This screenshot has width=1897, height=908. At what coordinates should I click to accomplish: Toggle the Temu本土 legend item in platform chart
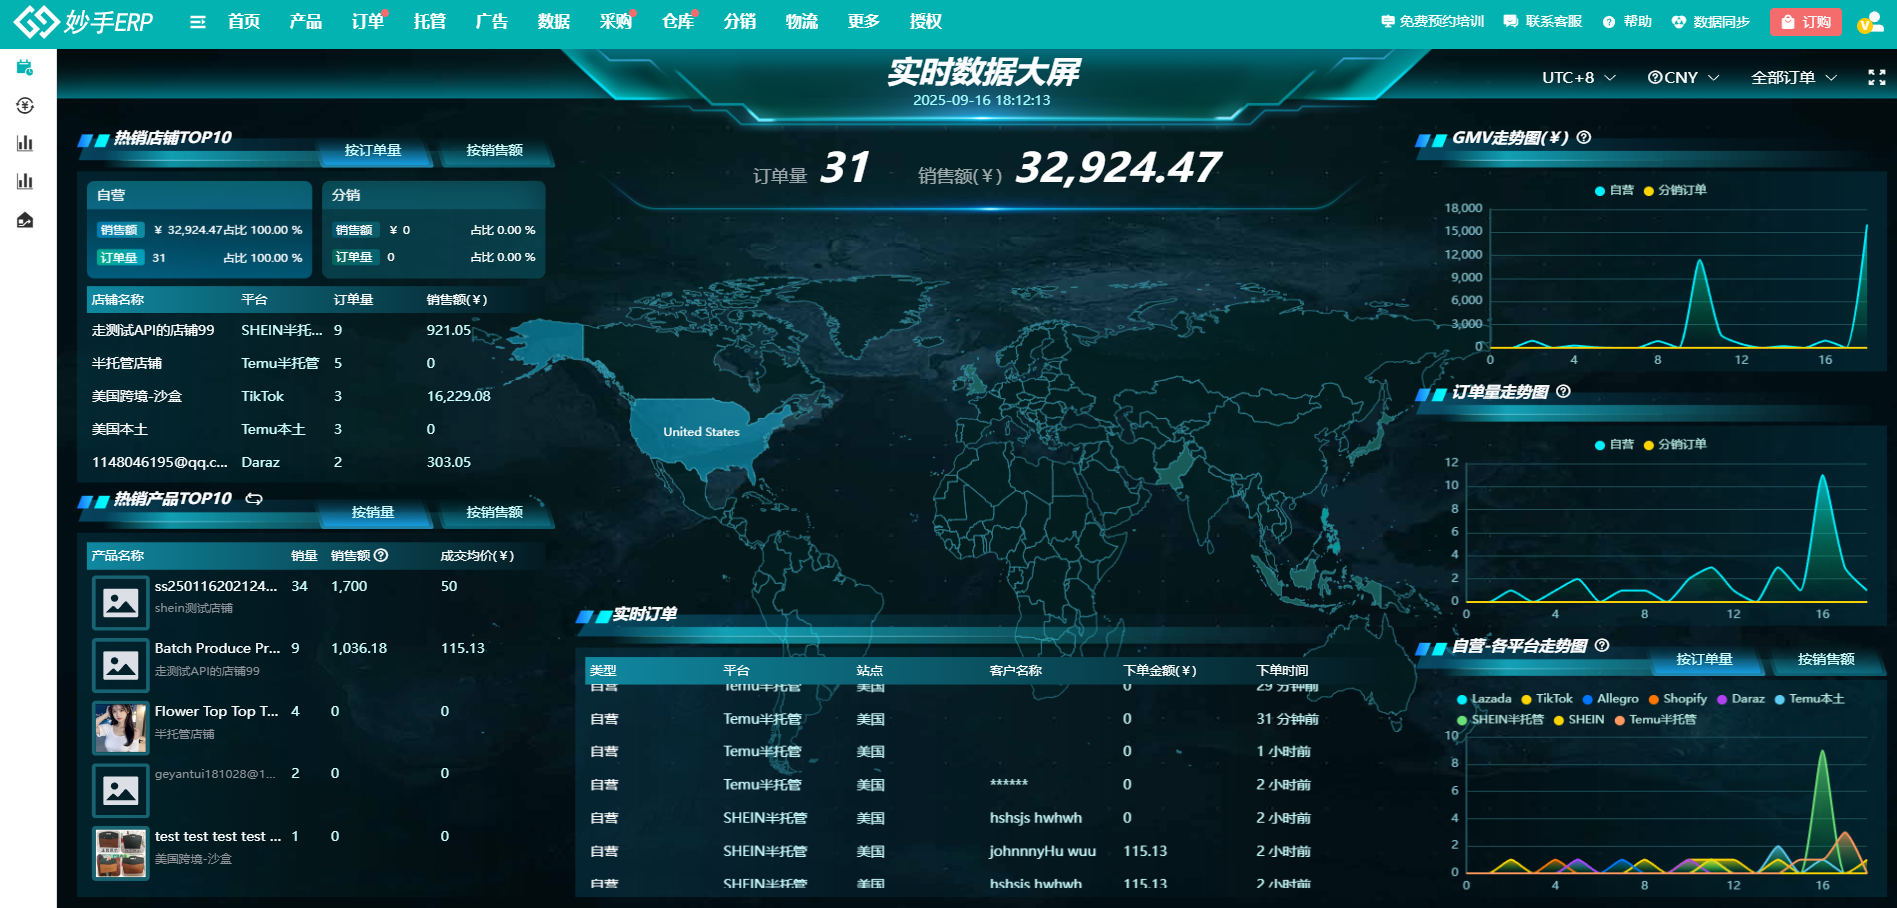click(1809, 699)
